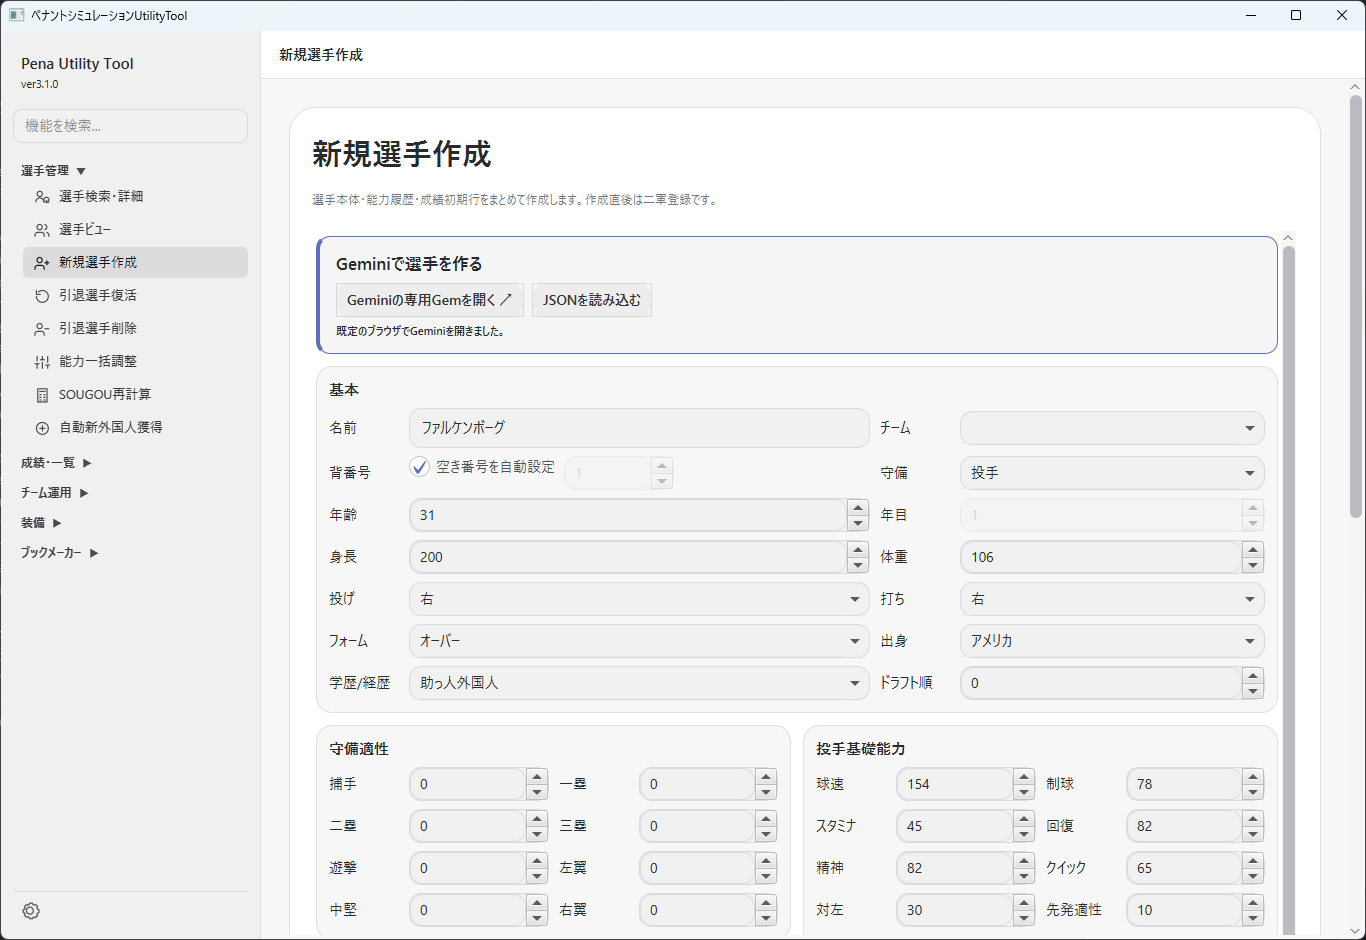The image size is (1366, 940).
Task: Expand the チーム運用 section
Action: click(x=55, y=493)
